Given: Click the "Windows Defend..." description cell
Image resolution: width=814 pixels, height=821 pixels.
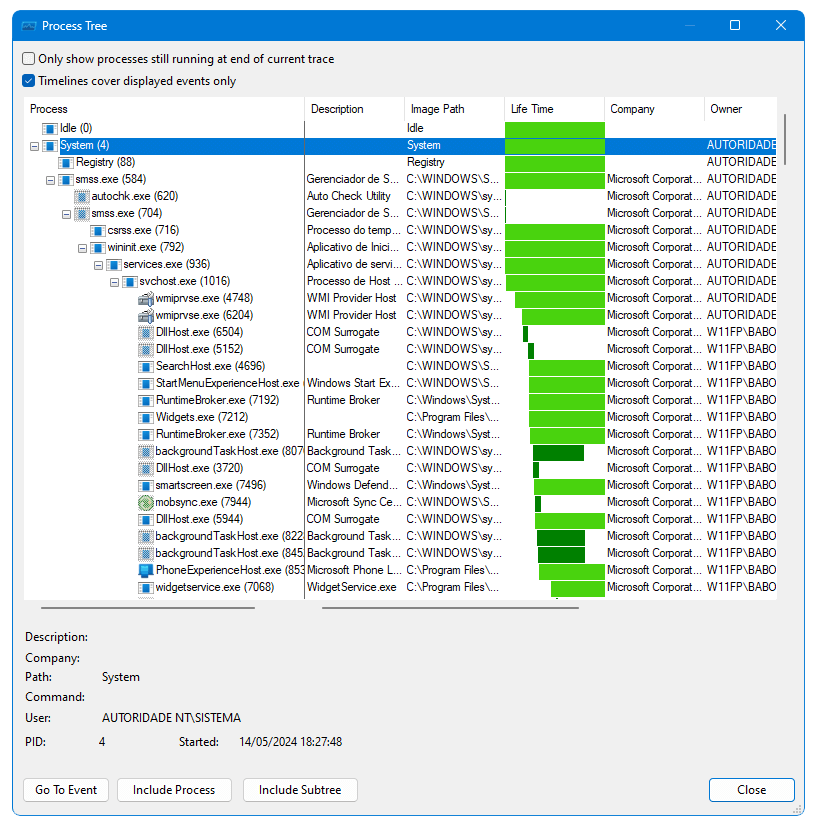Looking at the screenshot, I should [352, 485].
